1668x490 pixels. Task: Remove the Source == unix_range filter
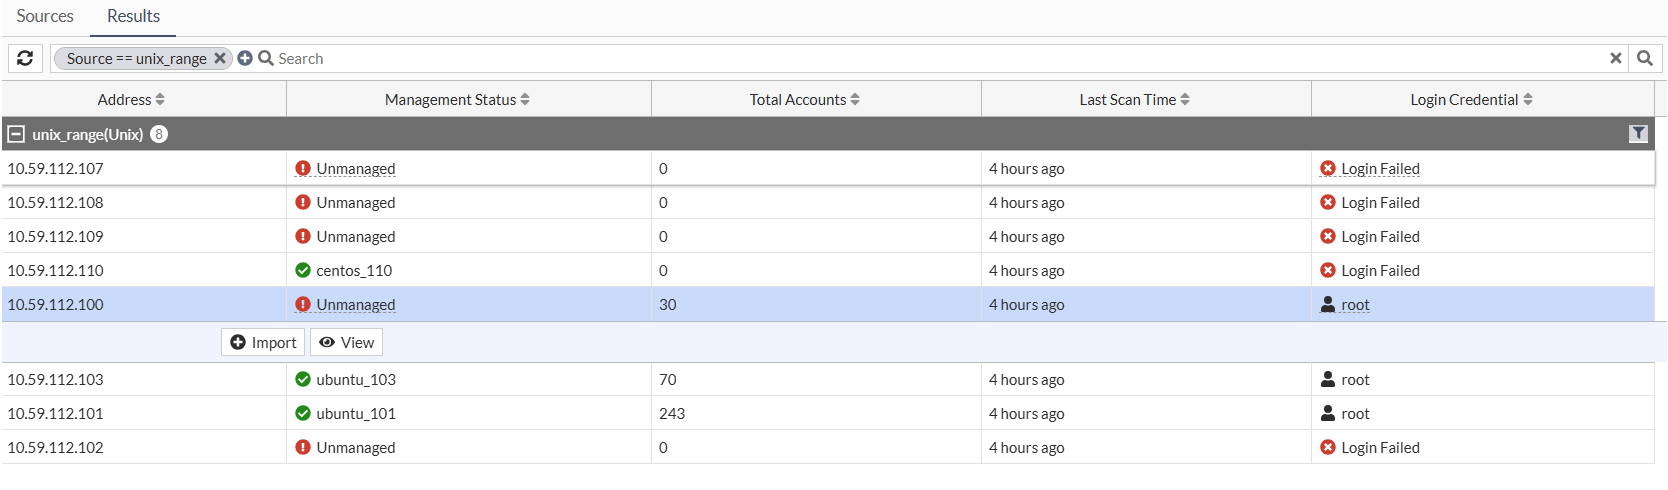tap(220, 58)
